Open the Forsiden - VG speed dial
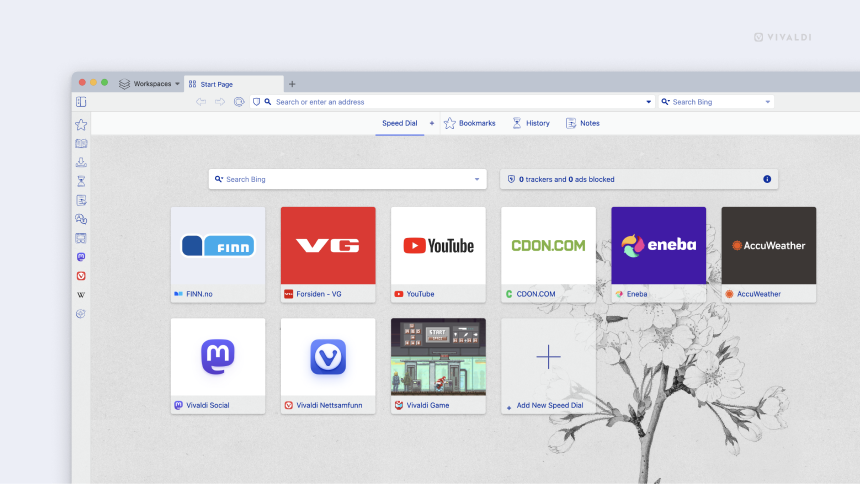This screenshot has width=860, height=484. click(328, 255)
